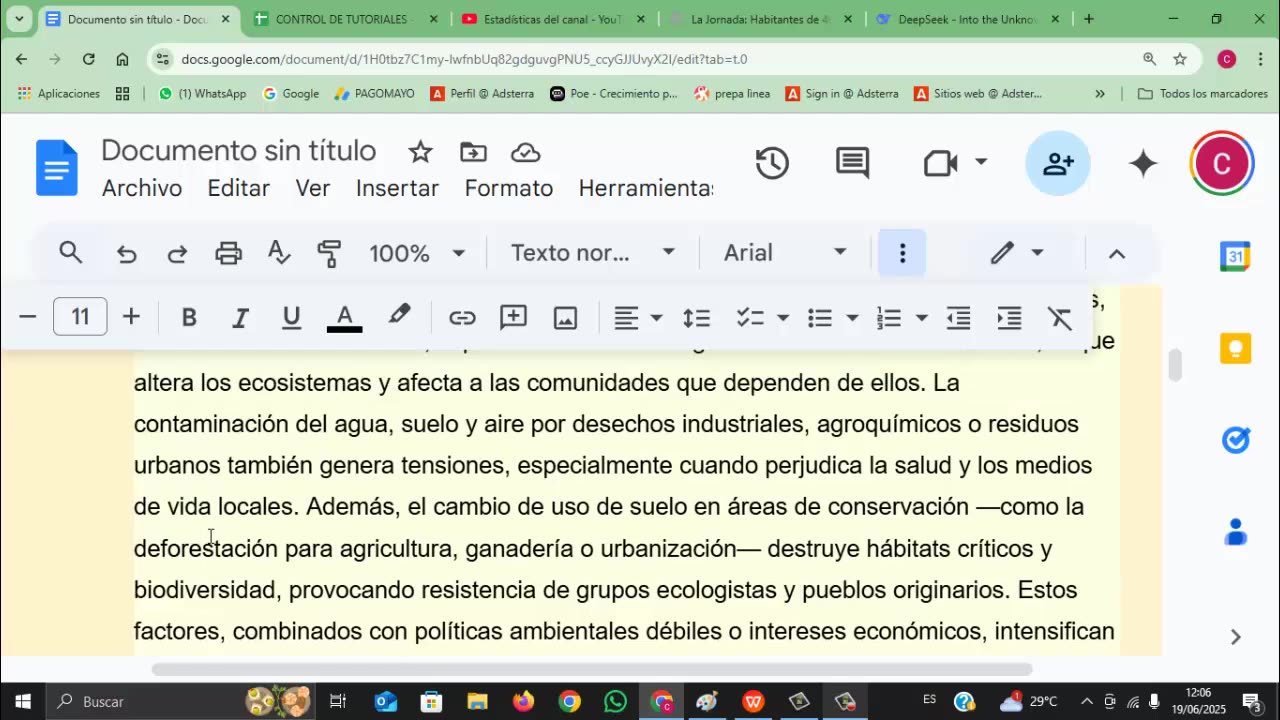Expand the checklist menu arrow
This screenshot has height=720, width=1280.
click(783, 318)
